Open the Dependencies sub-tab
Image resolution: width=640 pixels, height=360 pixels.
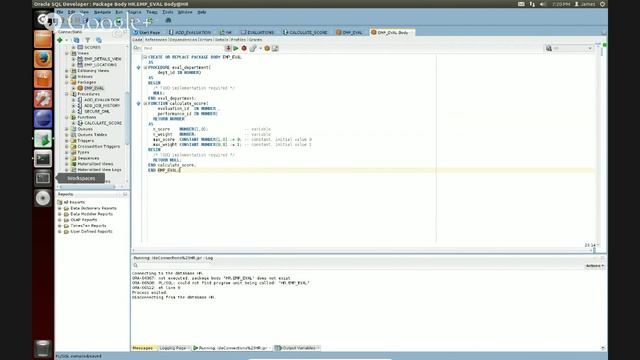tap(183, 40)
